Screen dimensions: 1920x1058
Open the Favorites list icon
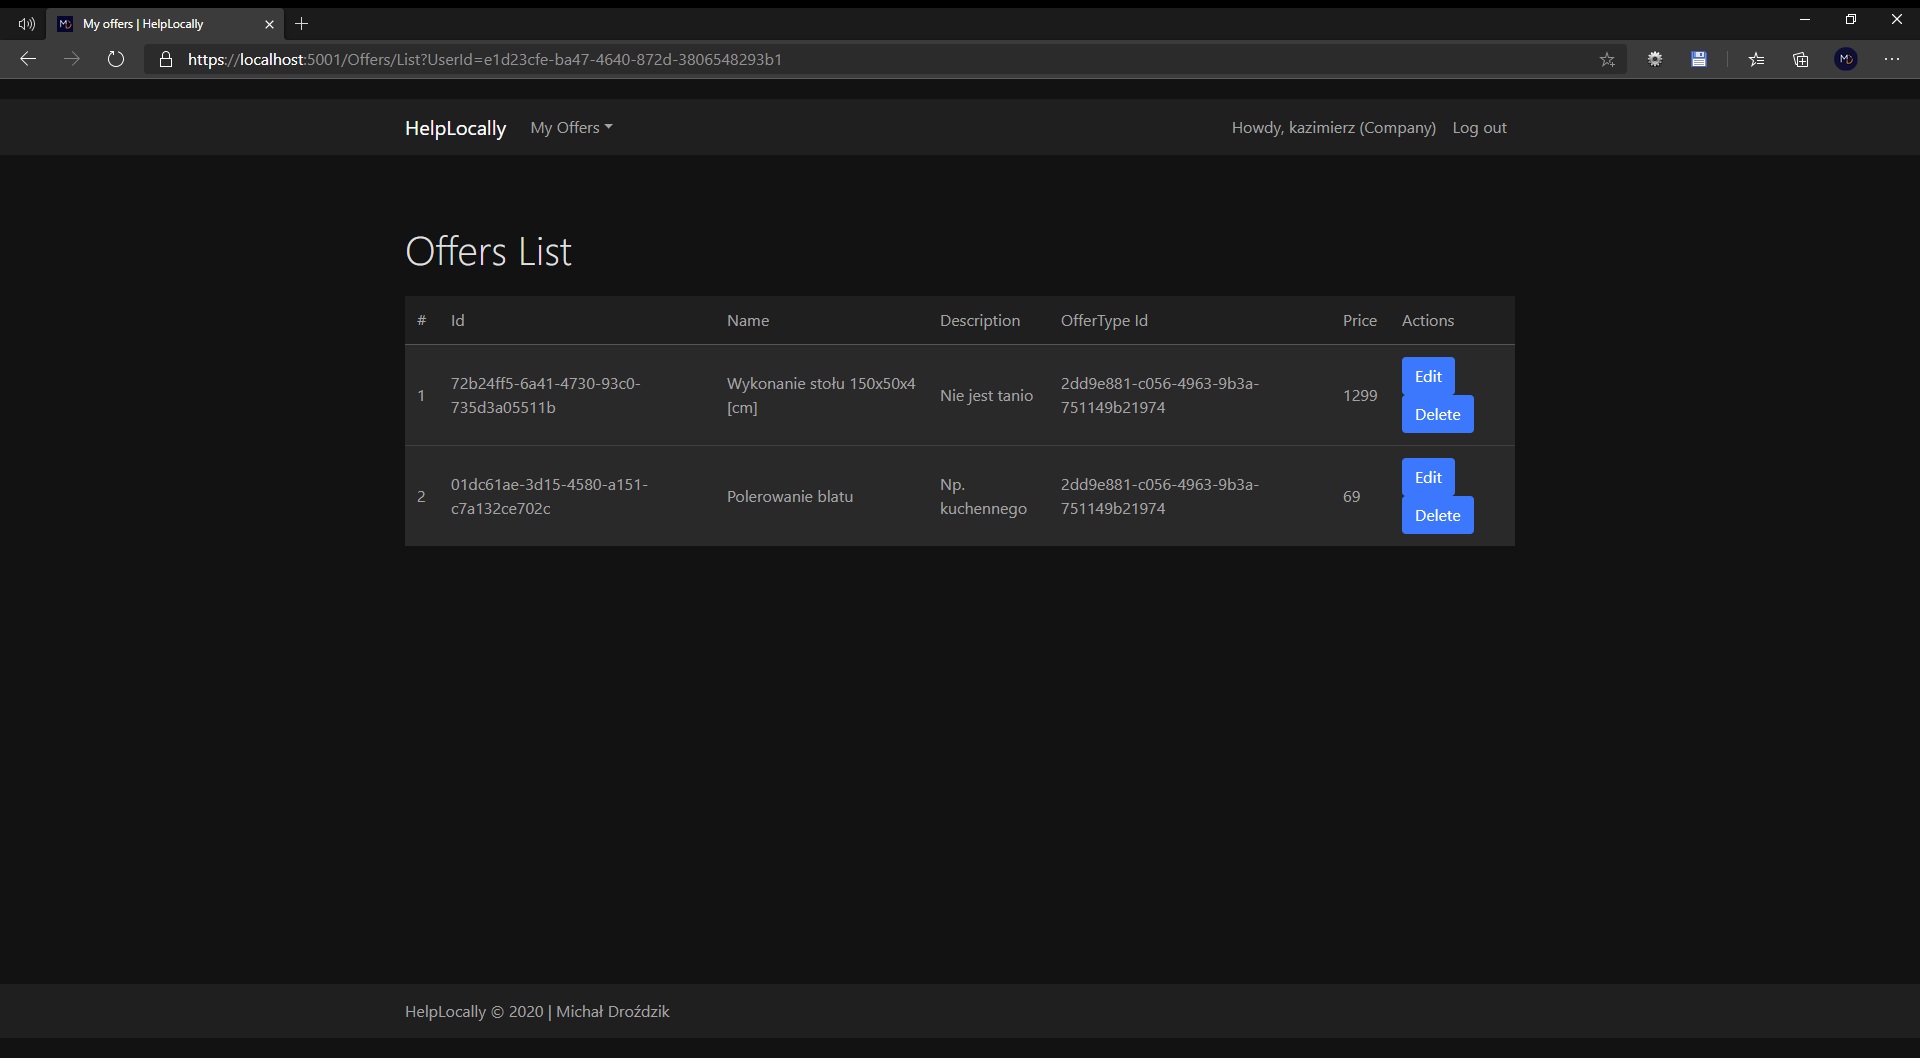point(1756,59)
